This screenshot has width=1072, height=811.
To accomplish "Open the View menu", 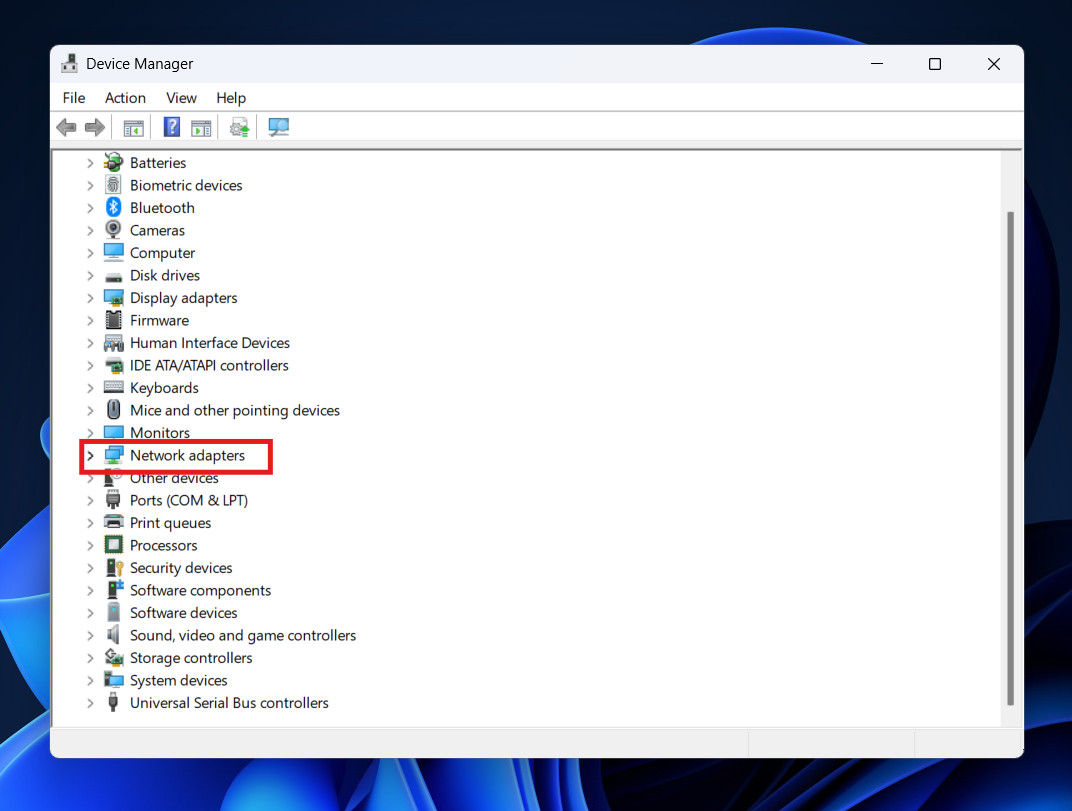I will click(x=181, y=98).
